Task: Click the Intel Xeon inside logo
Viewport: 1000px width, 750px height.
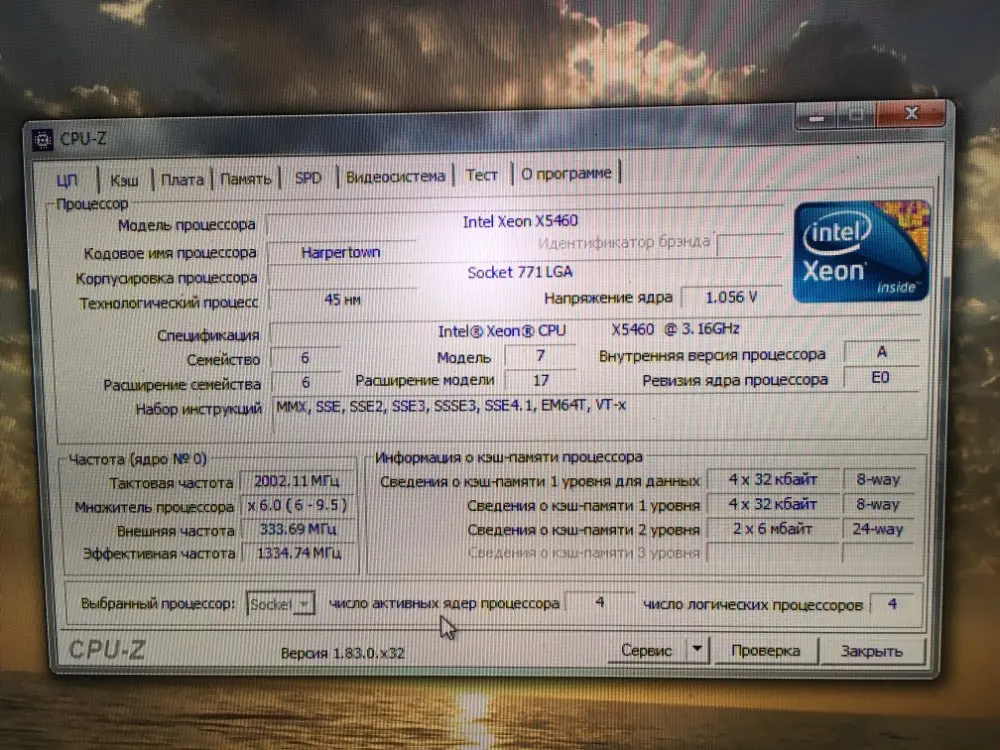Action: click(860, 251)
